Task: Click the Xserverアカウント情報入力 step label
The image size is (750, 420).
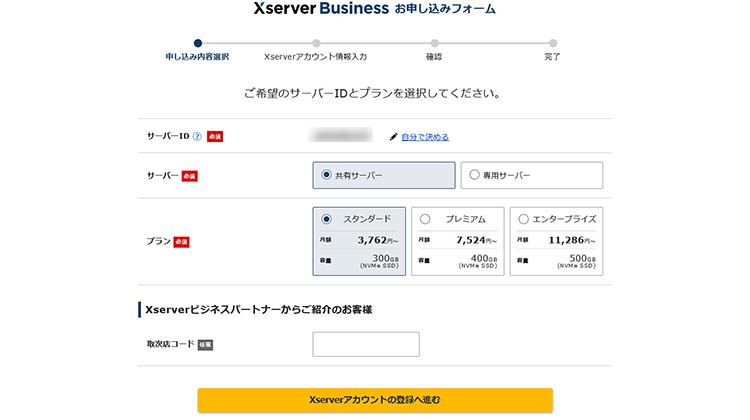Action: [316, 56]
